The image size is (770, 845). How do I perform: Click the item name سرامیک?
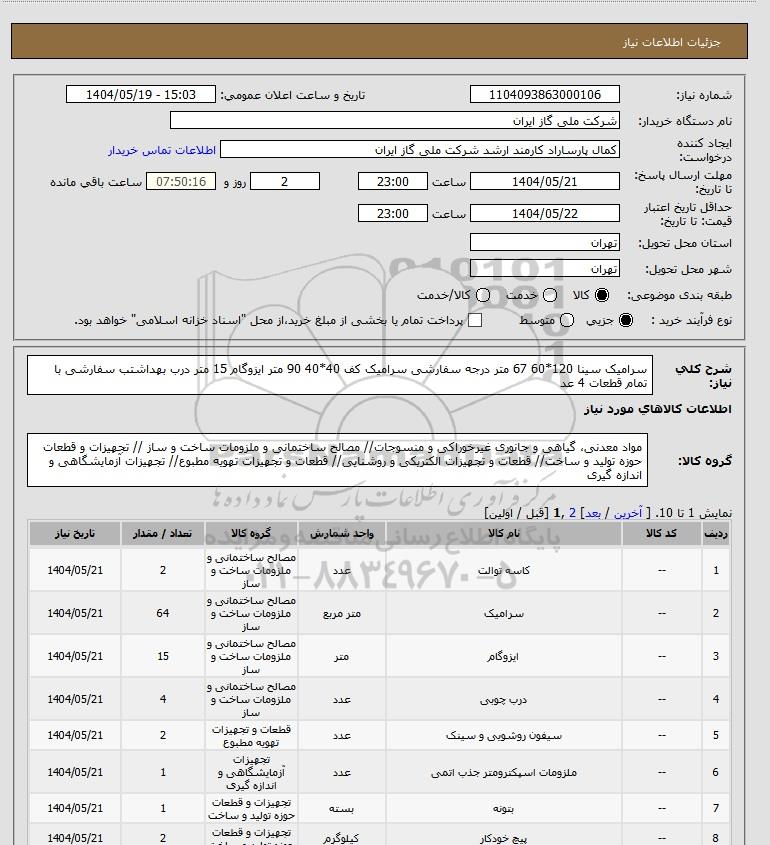click(504, 613)
